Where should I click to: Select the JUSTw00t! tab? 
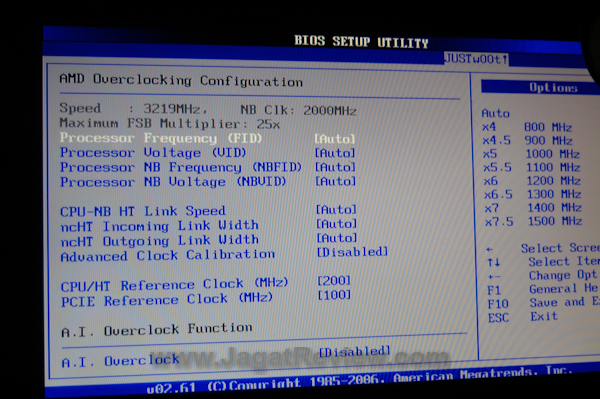[x=476, y=59]
